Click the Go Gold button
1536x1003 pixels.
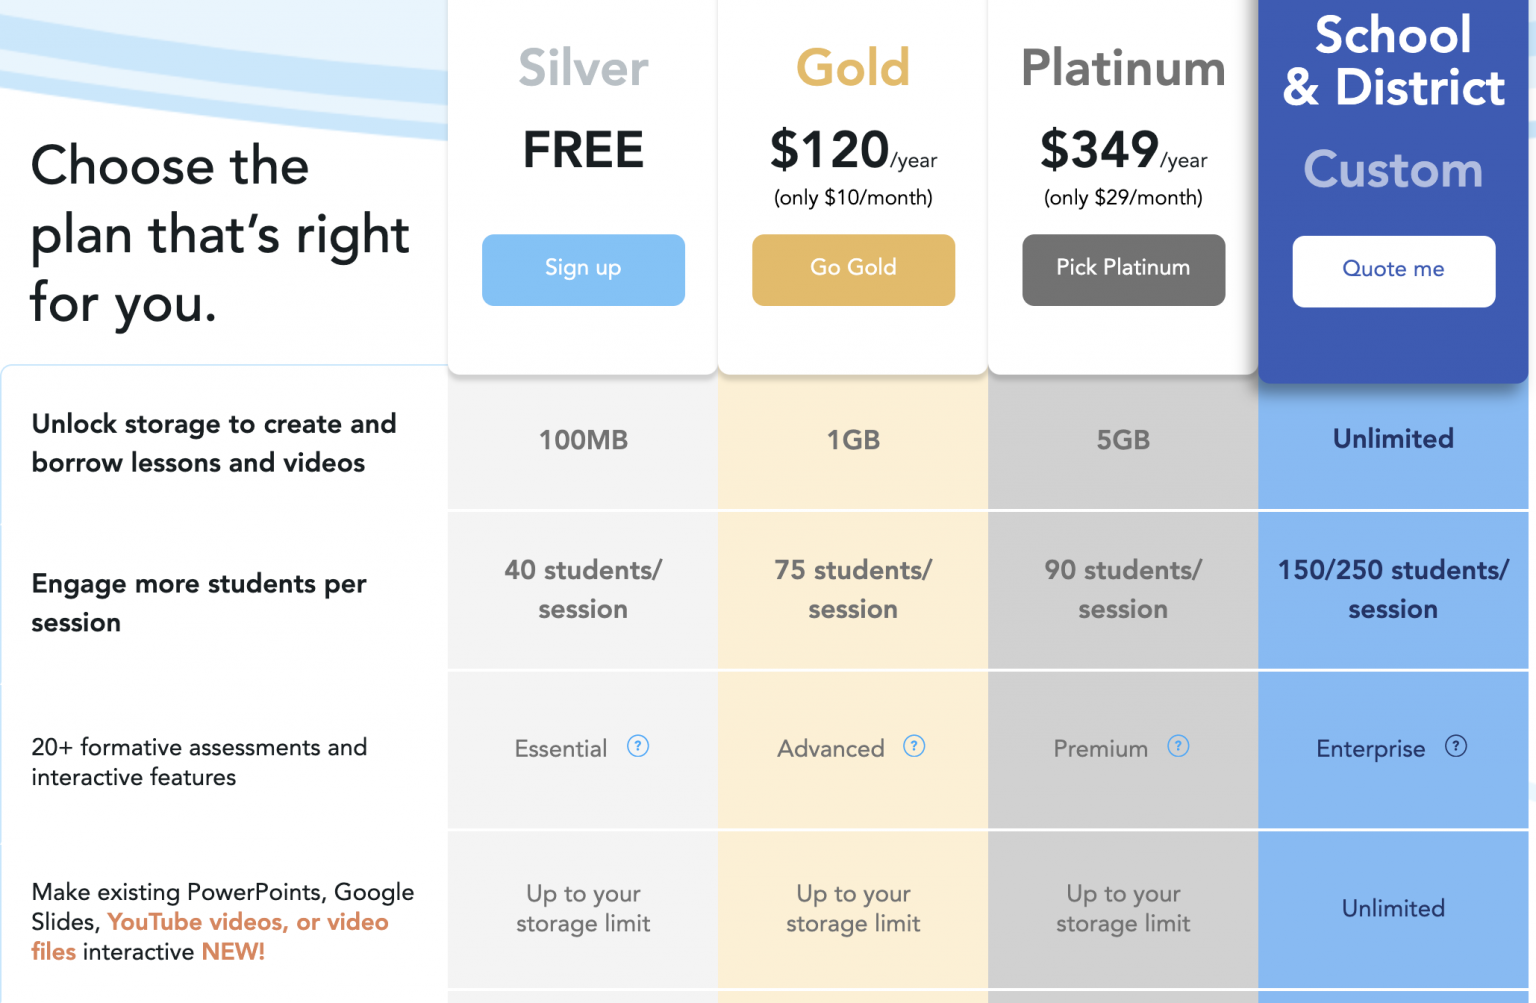click(853, 269)
